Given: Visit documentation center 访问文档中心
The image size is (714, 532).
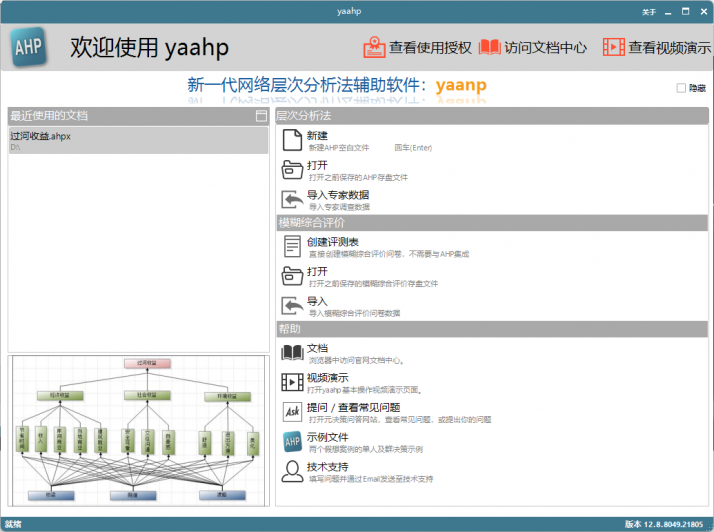Looking at the screenshot, I should point(545,47).
